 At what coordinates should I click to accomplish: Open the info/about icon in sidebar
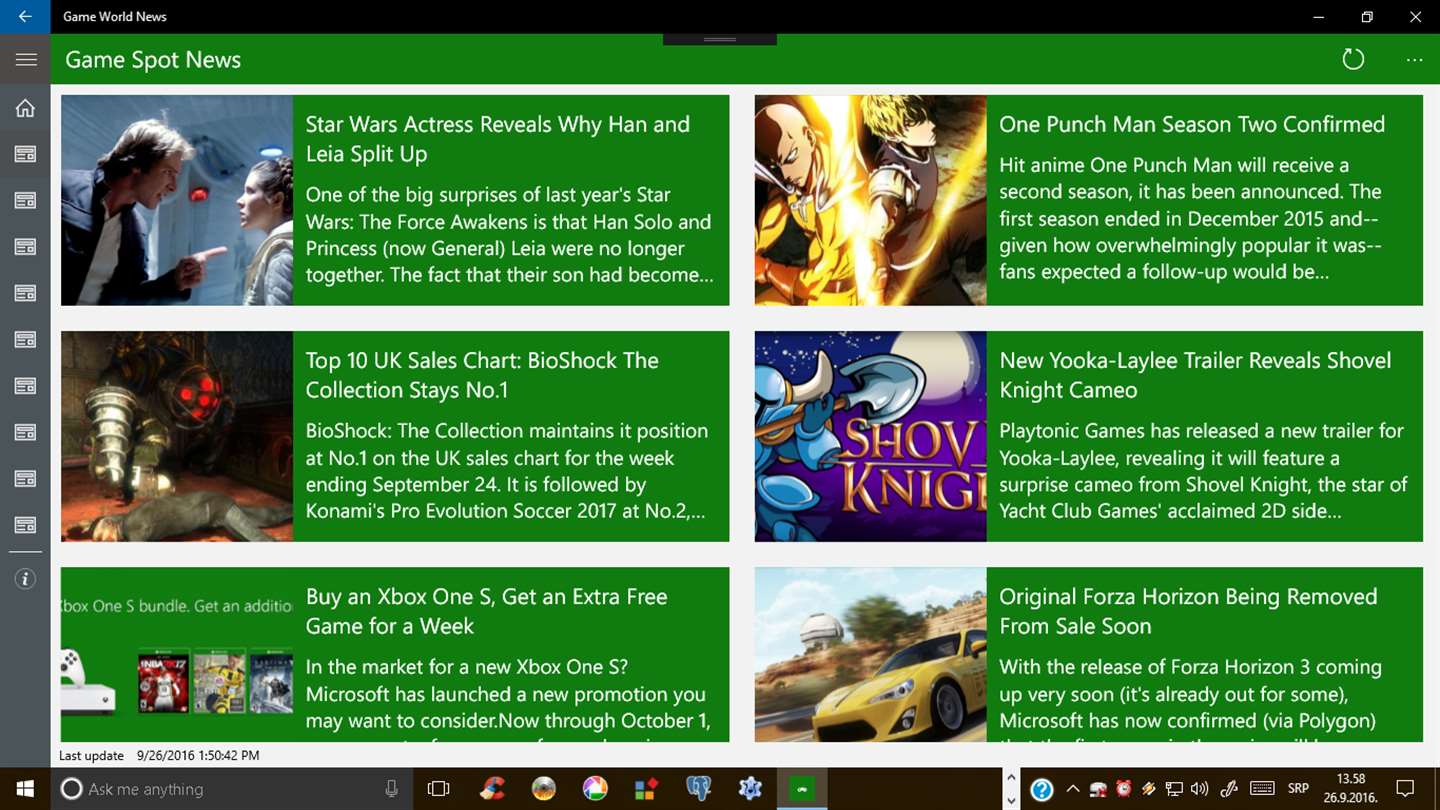tap(26, 579)
